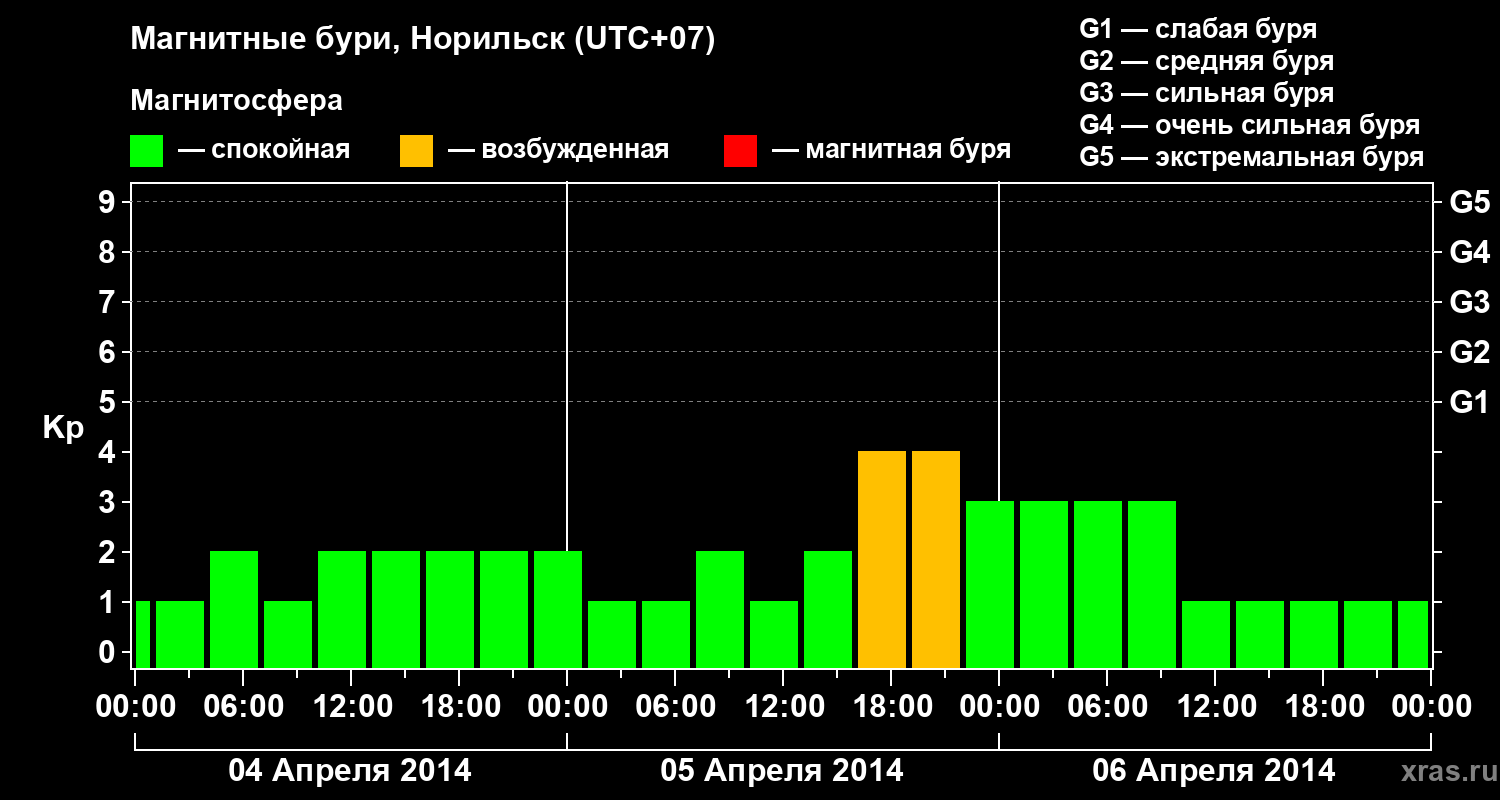The height and width of the screenshot is (800, 1500).
Task: Click the 'G1' label on the right axis
Action: (x=1470, y=402)
